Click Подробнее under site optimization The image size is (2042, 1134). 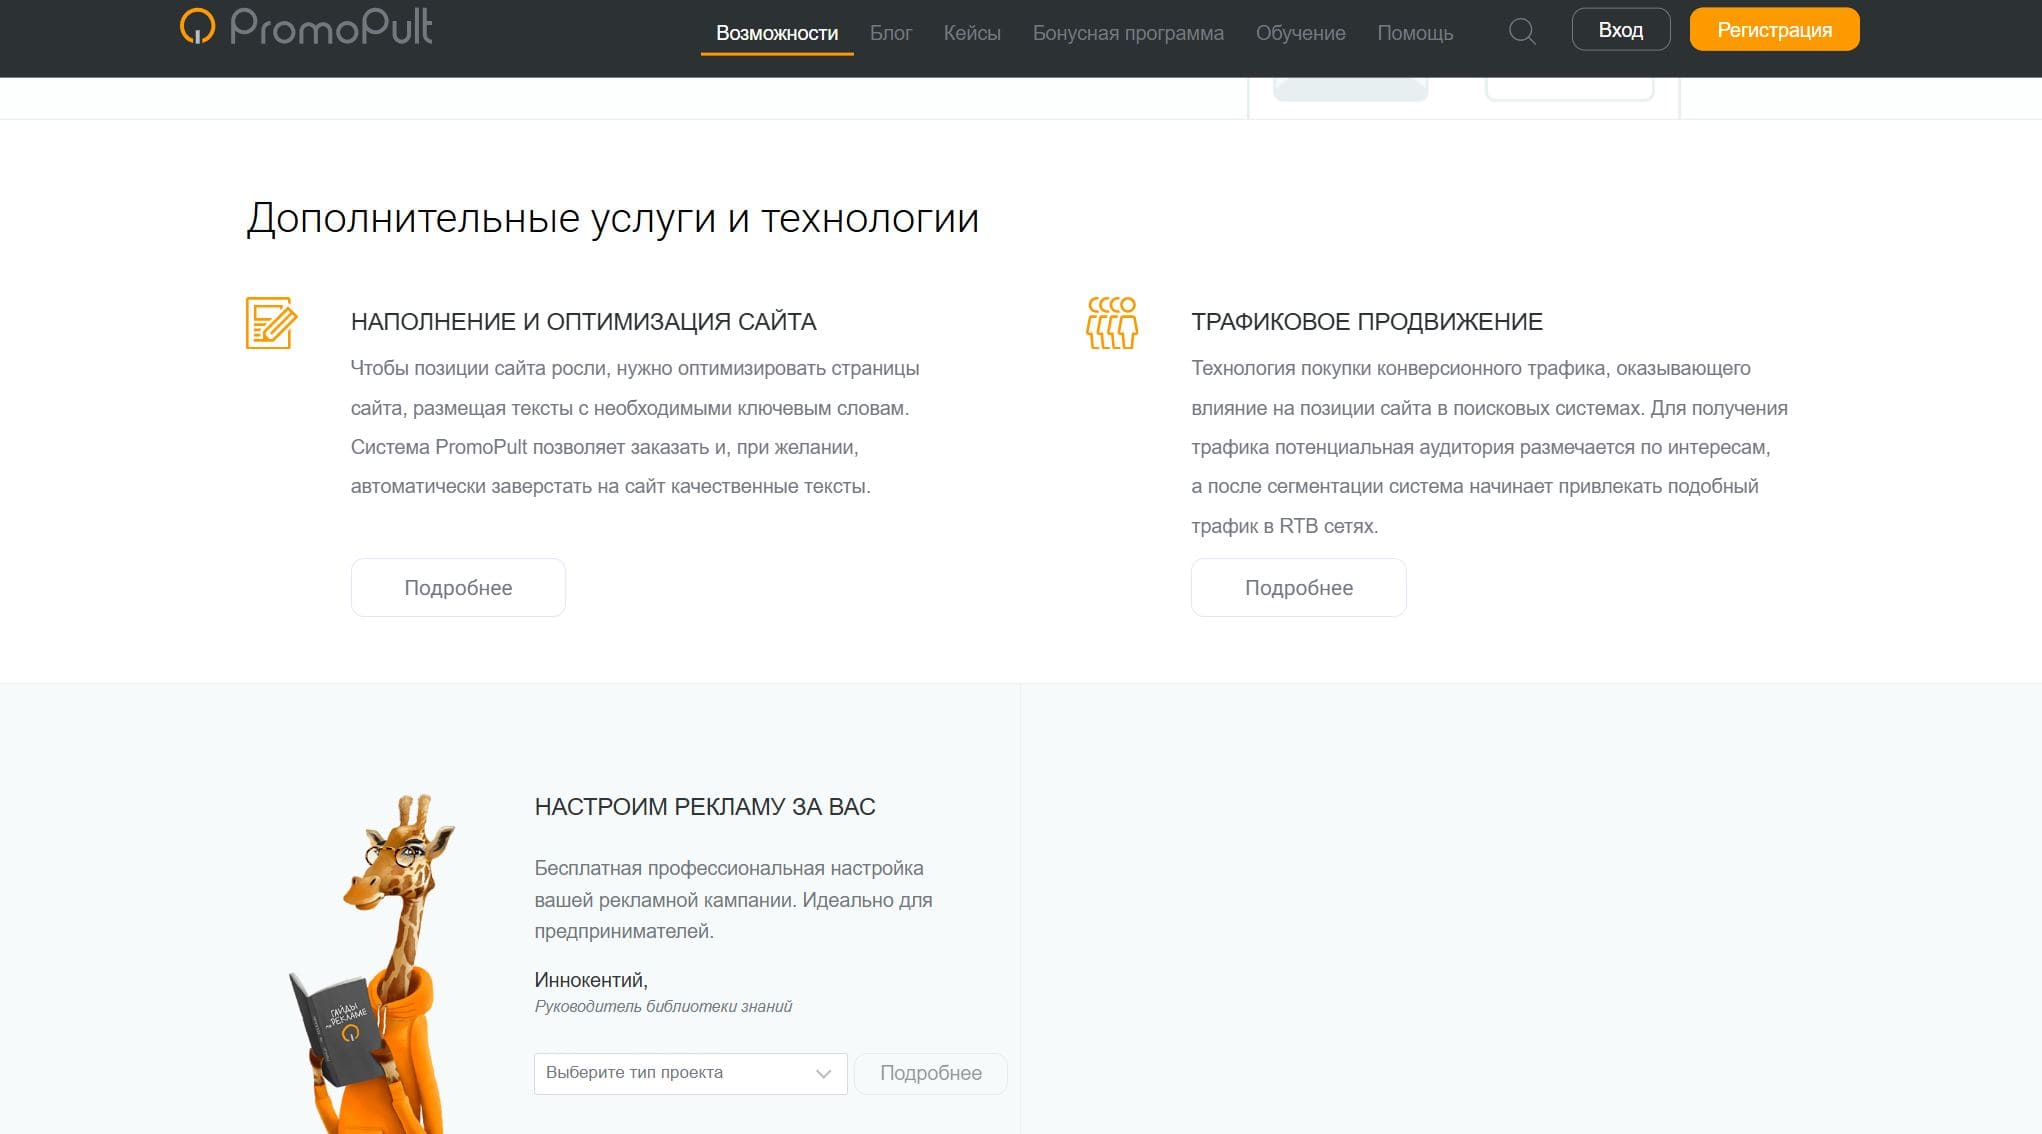[458, 588]
